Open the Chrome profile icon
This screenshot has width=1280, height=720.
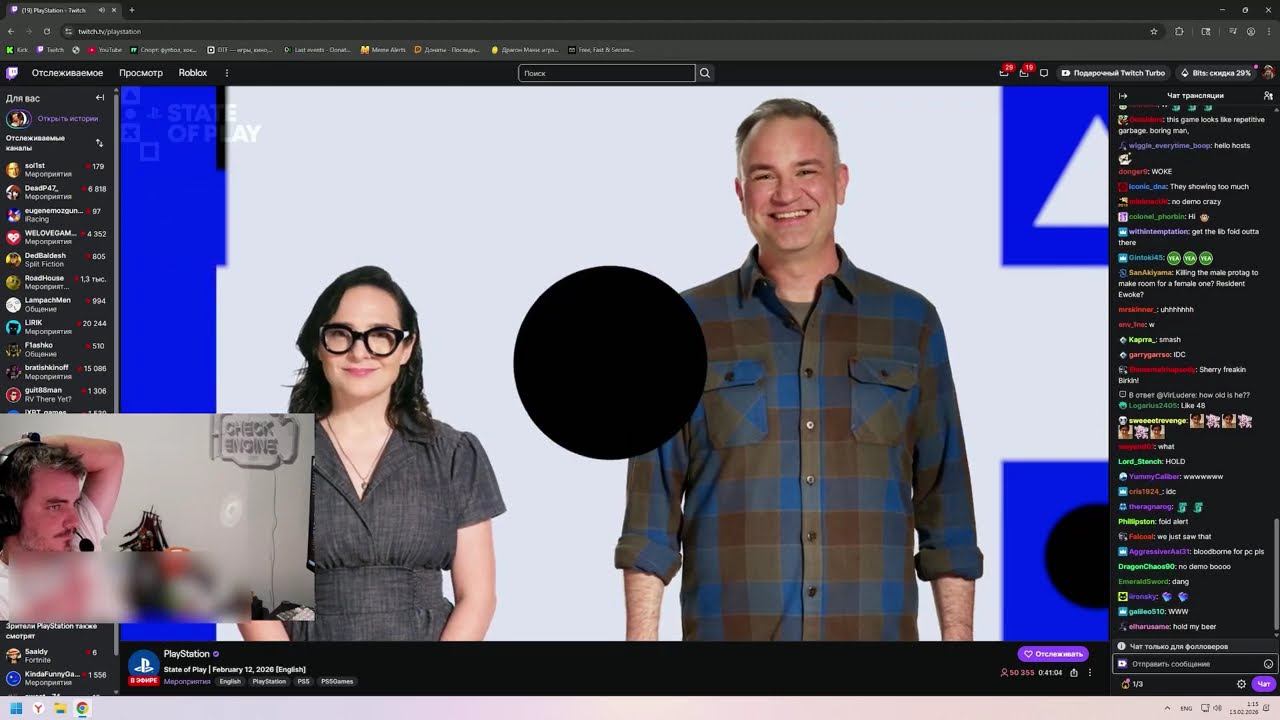pyautogui.click(x=1251, y=31)
